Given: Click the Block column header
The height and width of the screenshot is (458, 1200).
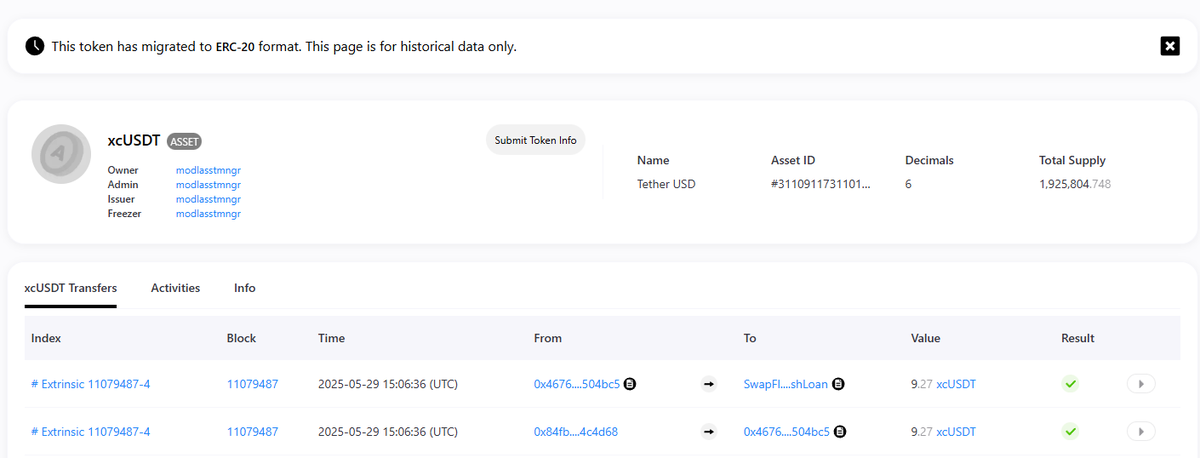Looking at the screenshot, I should point(241,338).
